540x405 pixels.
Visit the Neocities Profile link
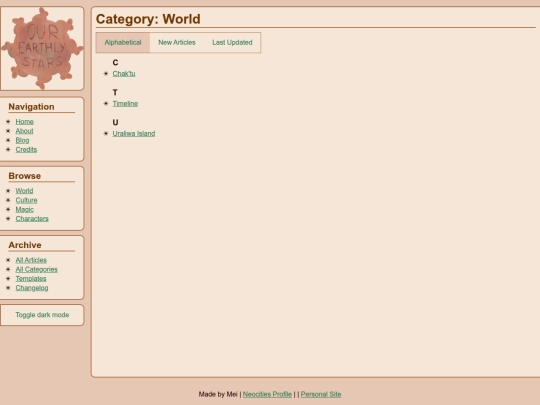pyautogui.click(x=267, y=394)
